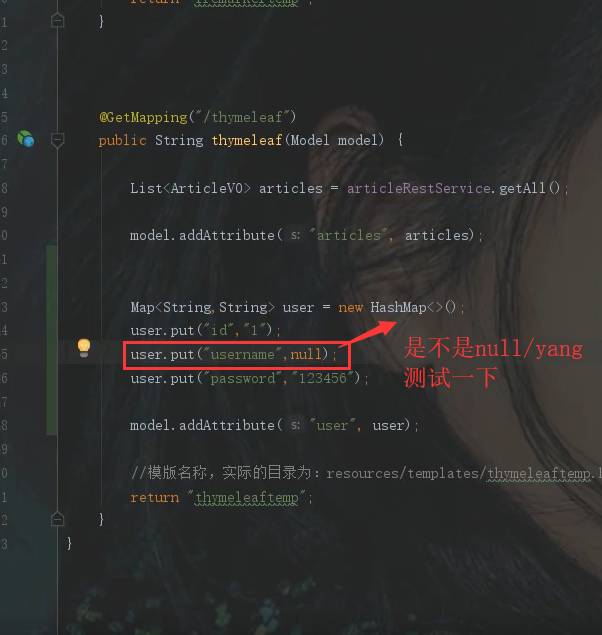The image size is (602, 635).
Task: Click the s: parameter hint before "user"
Action: pyautogui.click(x=296, y=425)
